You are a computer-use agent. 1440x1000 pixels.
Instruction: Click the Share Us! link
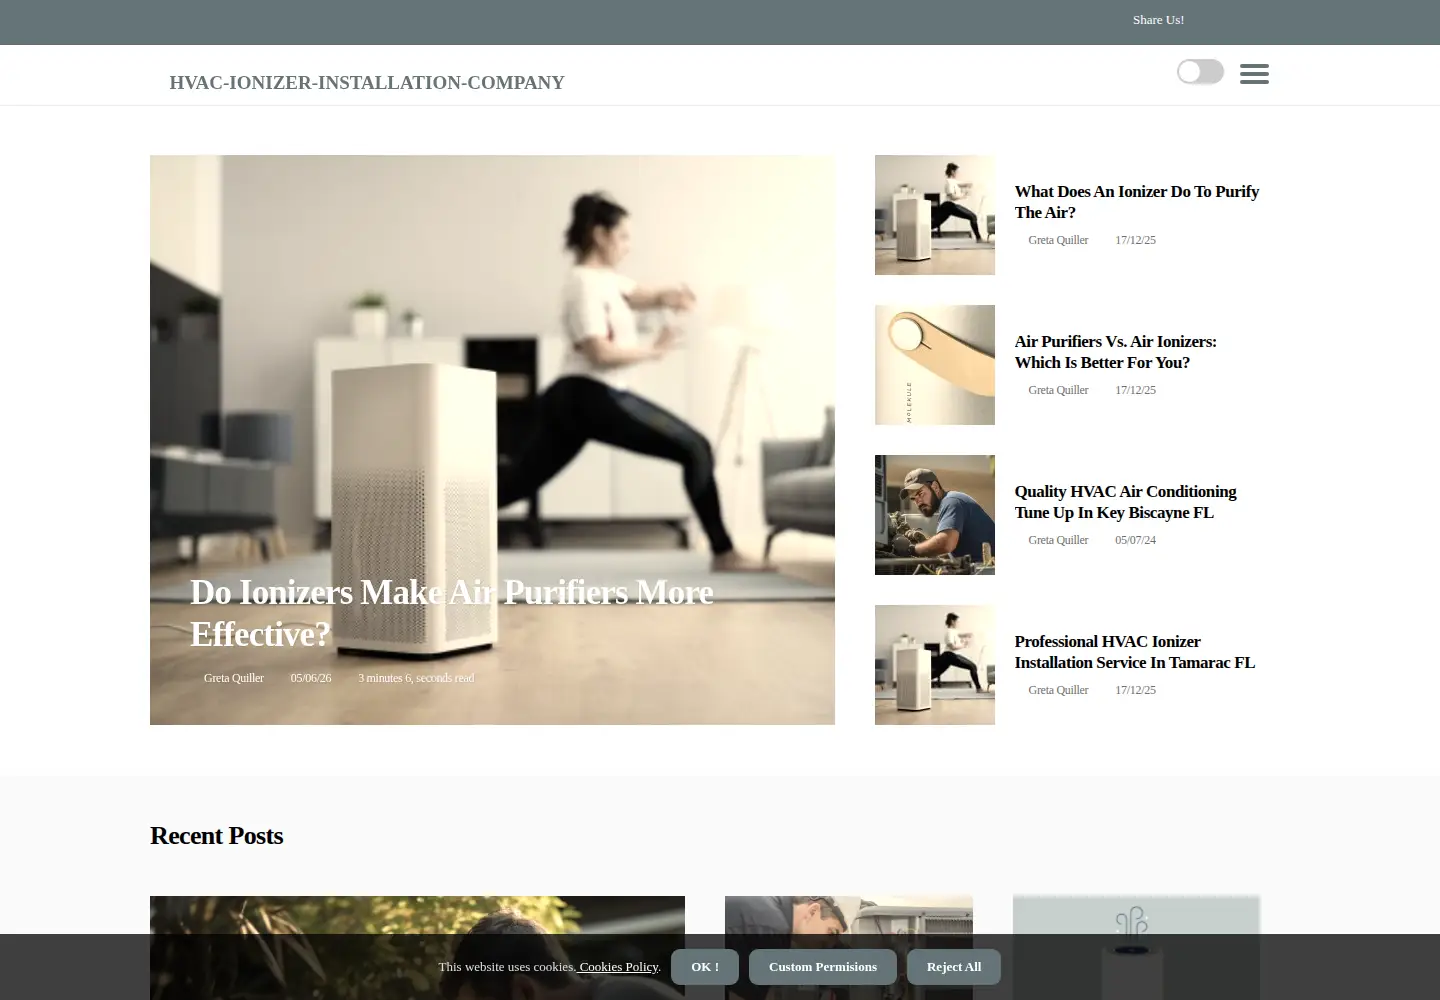tap(1158, 20)
